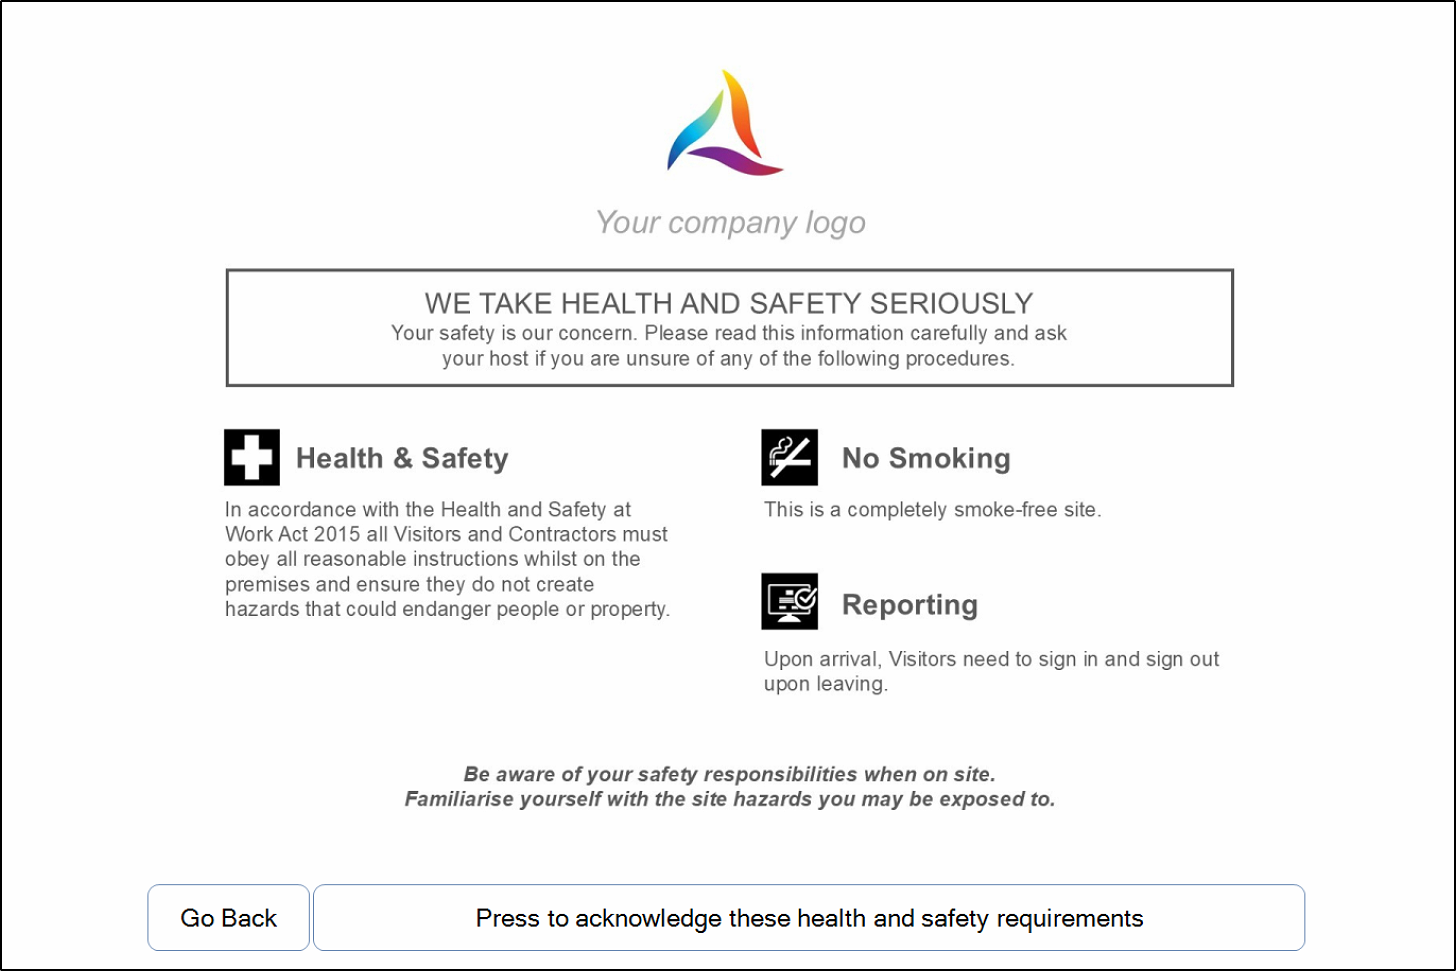1456x971 pixels.
Task: Select the Health & Safety heading
Action: click(402, 458)
